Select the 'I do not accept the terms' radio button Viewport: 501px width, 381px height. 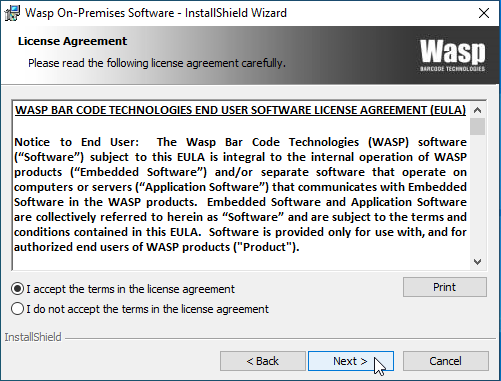pyautogui.click(x=17, y=309)
